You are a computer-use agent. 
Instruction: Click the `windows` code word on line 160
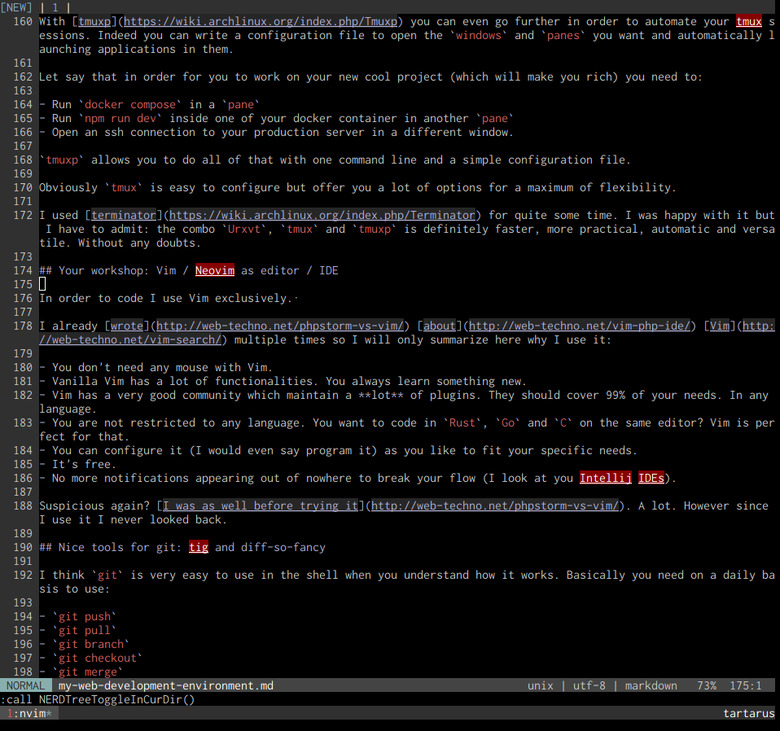pos(479,35)
